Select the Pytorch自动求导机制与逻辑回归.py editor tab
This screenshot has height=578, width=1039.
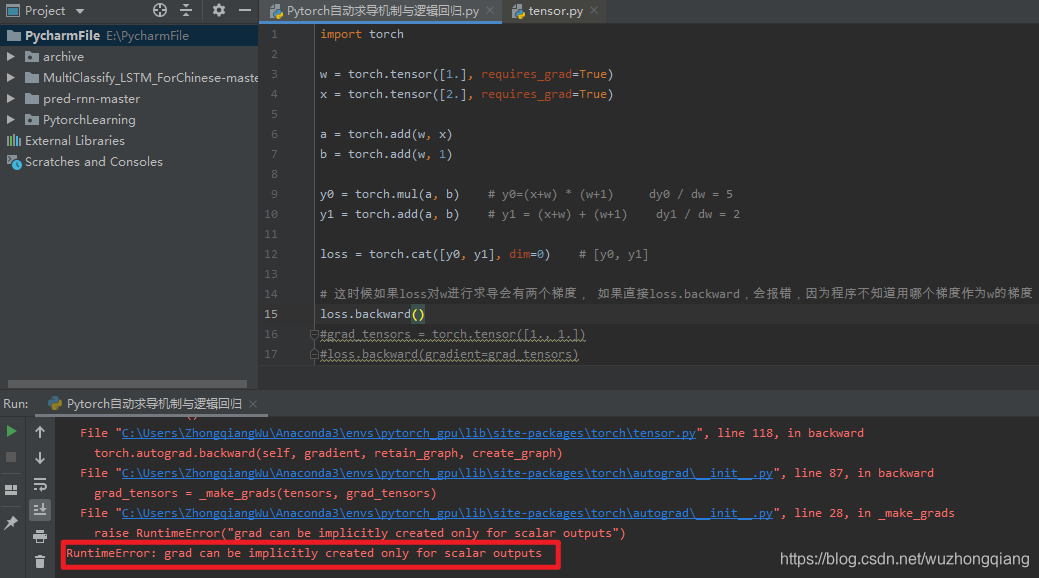coord(382,11)
